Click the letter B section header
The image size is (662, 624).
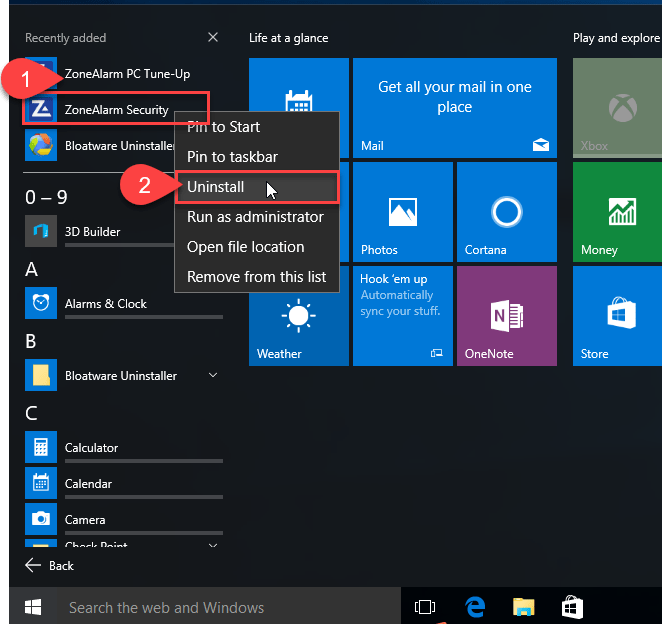coord(31,341)
